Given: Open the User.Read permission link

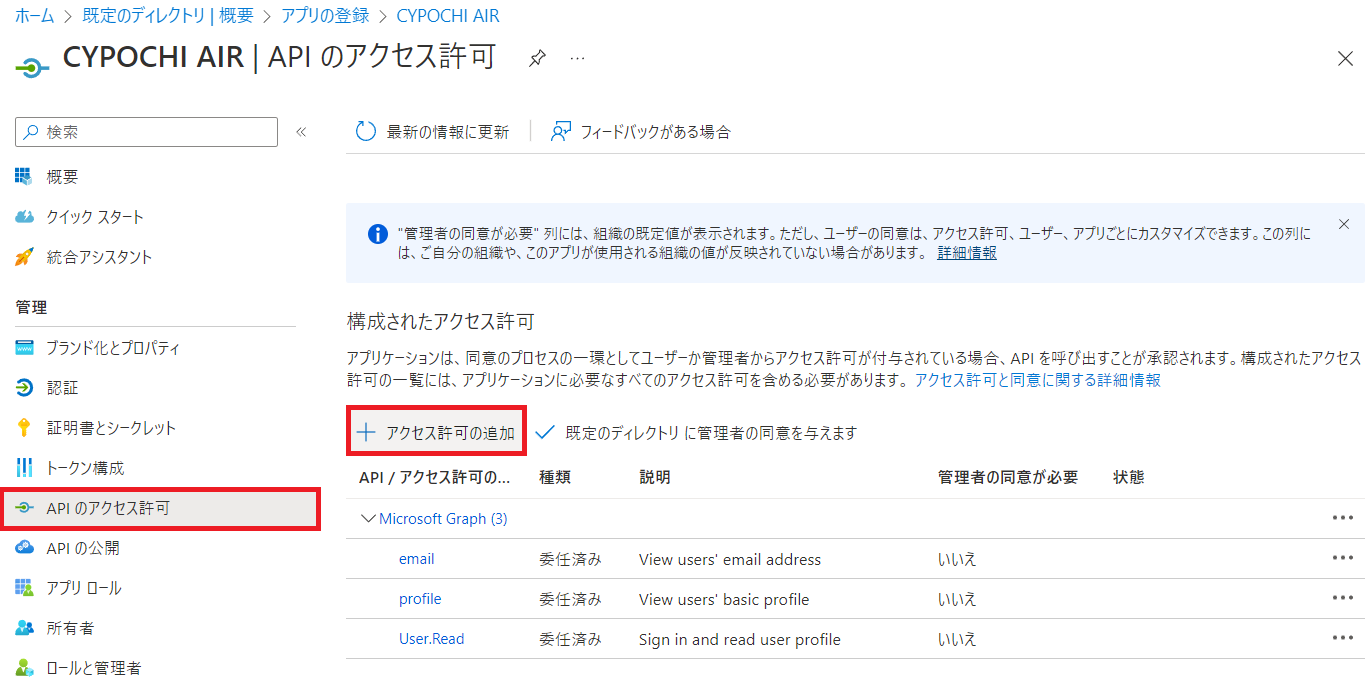Looking at the screenshot, I should pos(432,639).
